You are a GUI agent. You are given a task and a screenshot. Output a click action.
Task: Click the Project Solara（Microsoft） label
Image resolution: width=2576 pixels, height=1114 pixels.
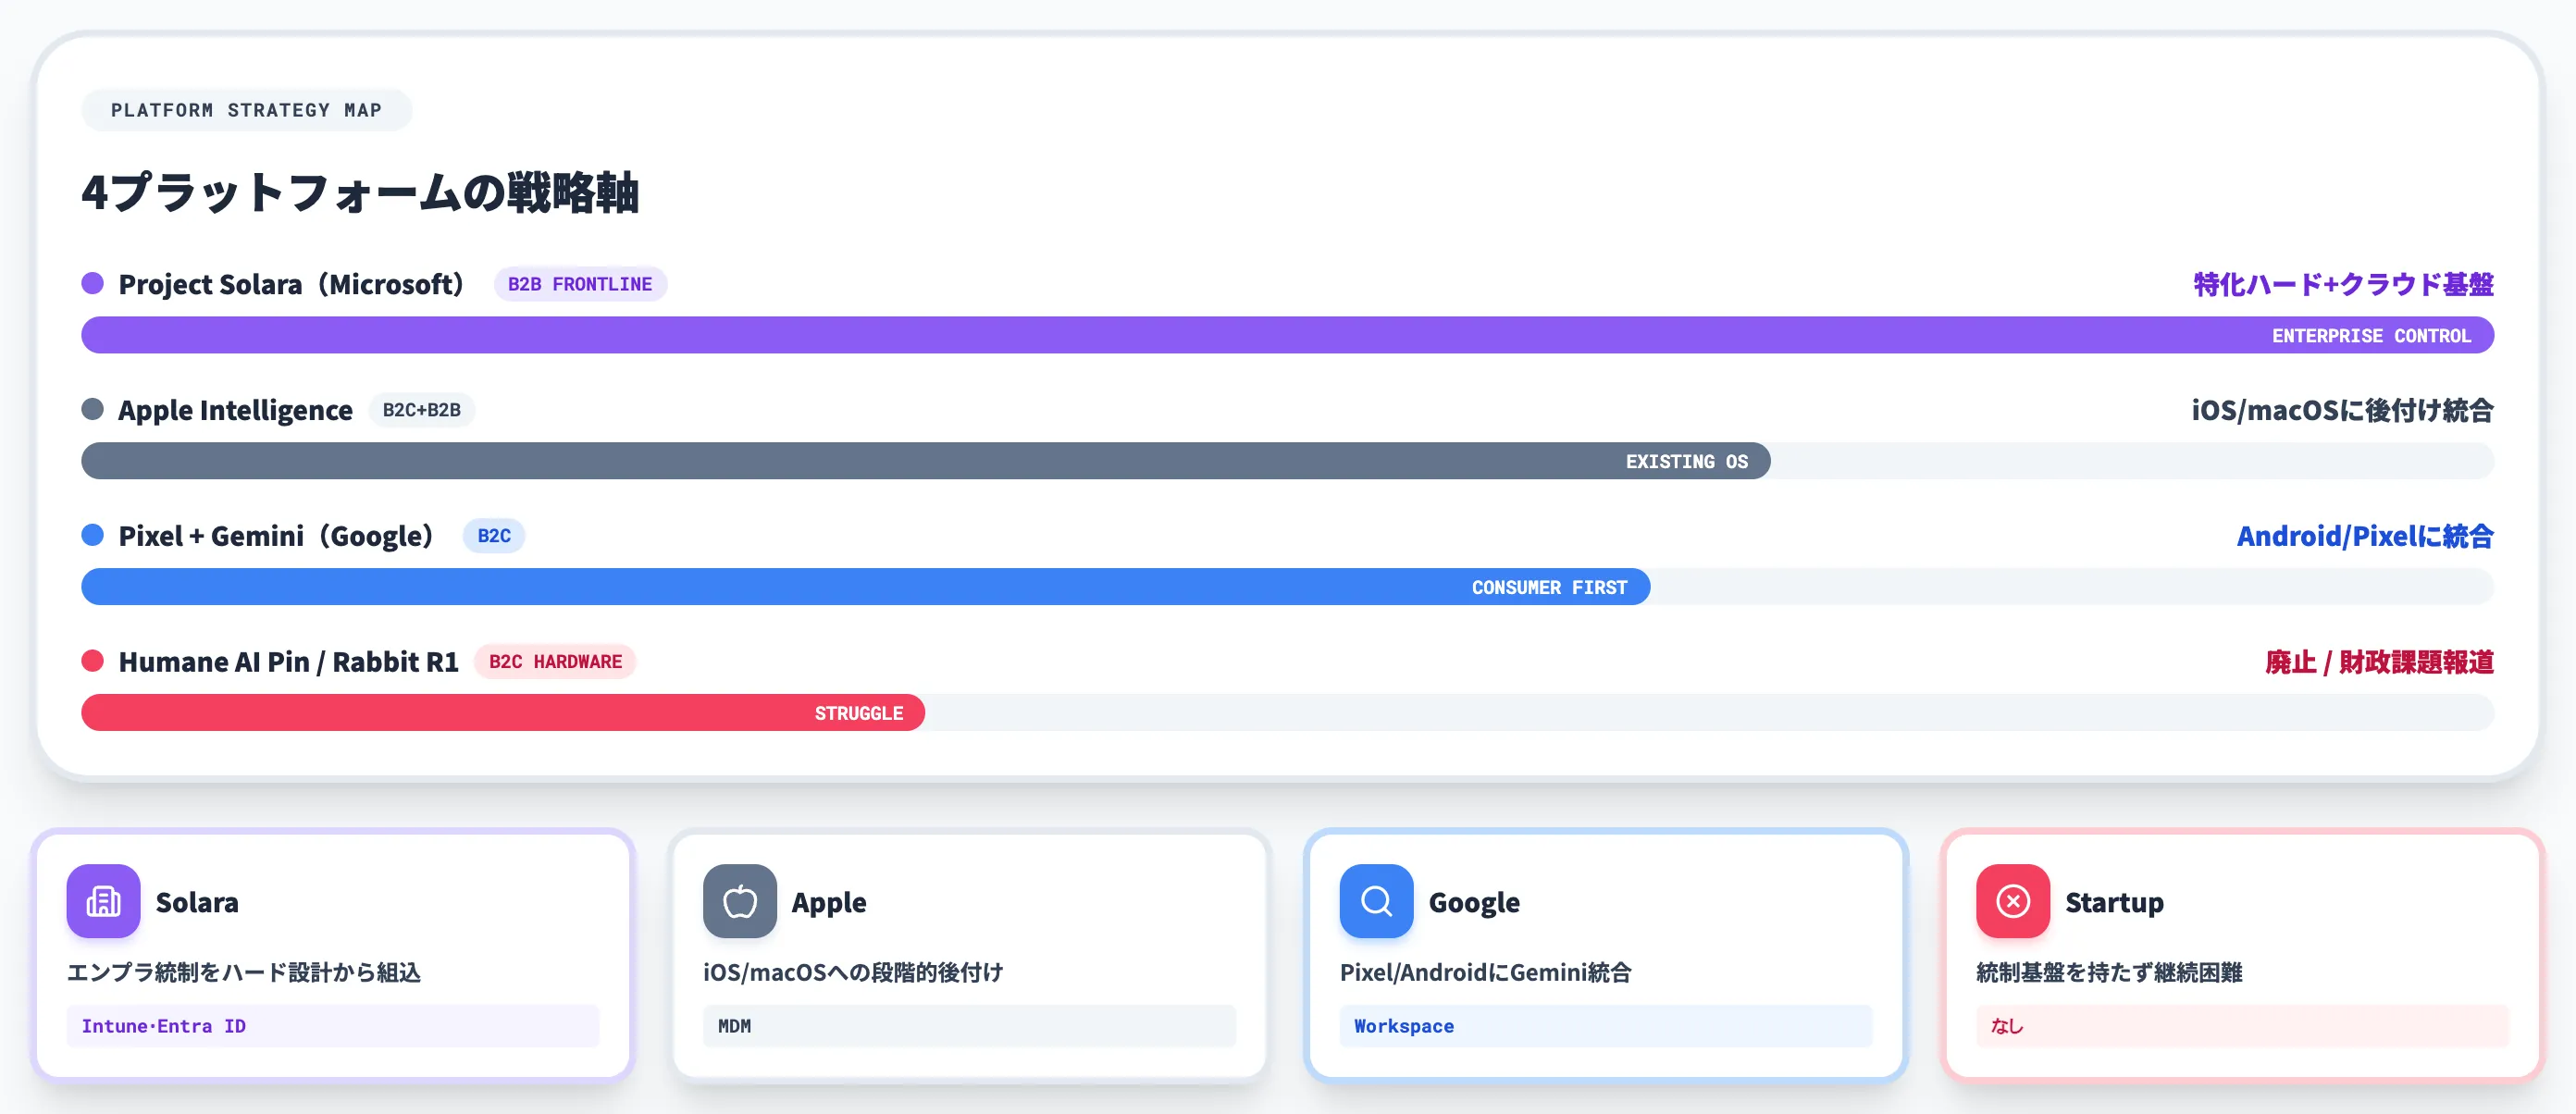[x=291, y=284]
